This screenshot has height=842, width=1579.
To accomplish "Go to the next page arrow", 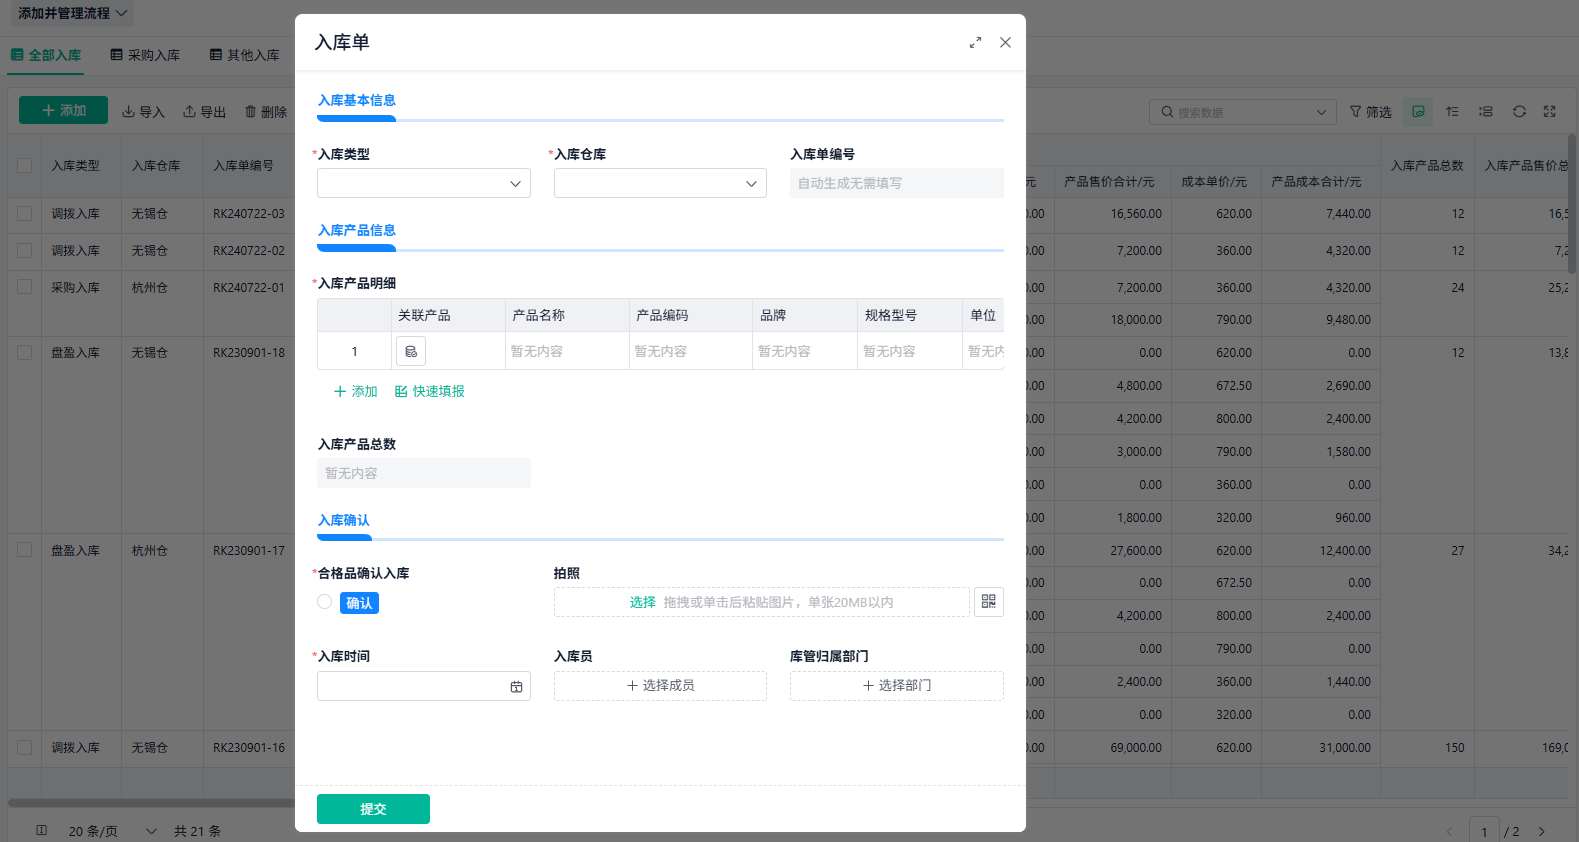I will point(1542,831).
